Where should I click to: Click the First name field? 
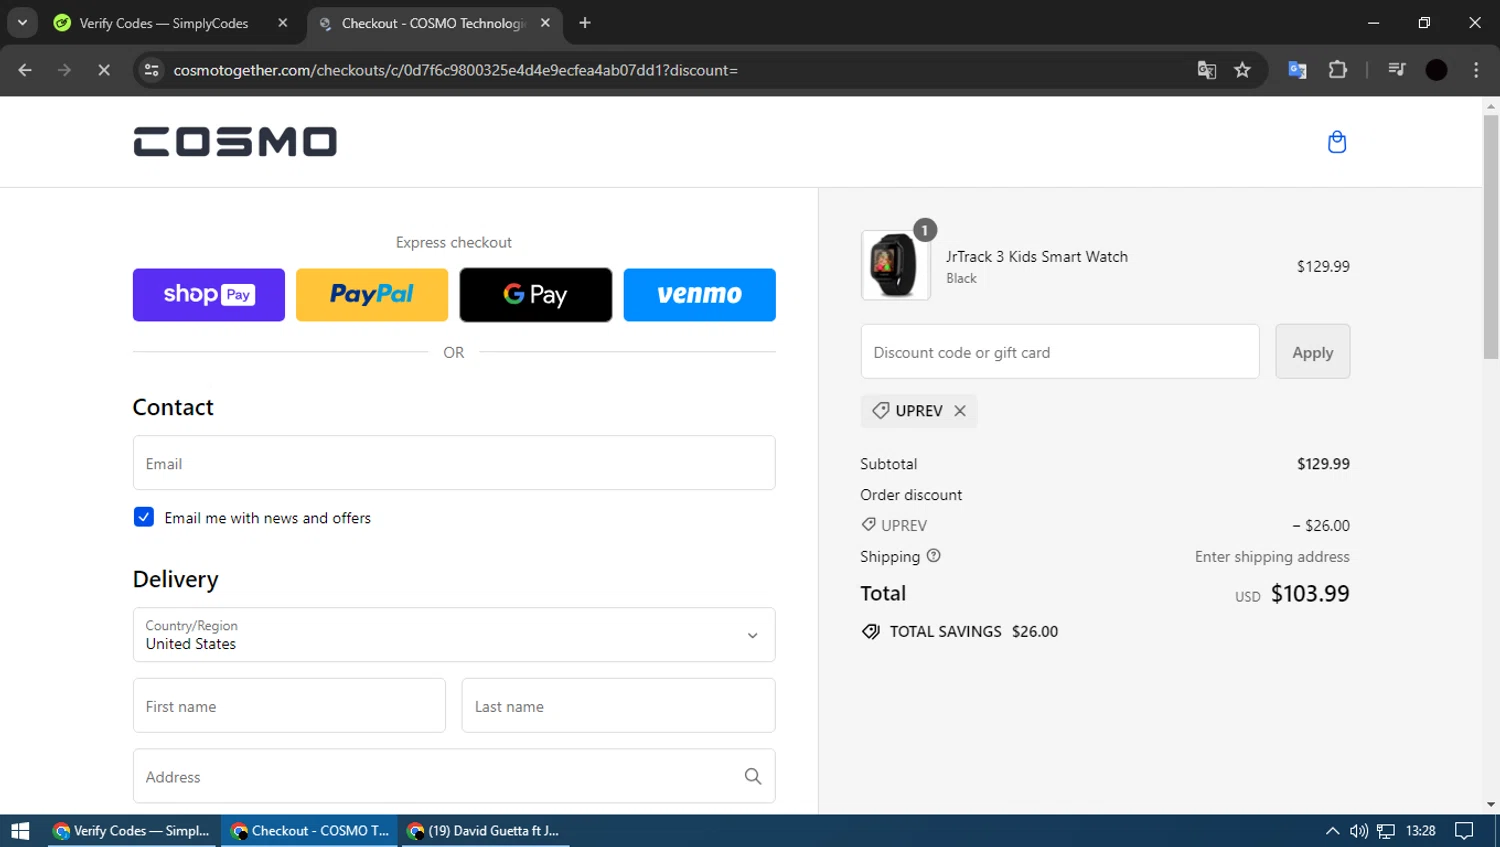click(289, 706)
